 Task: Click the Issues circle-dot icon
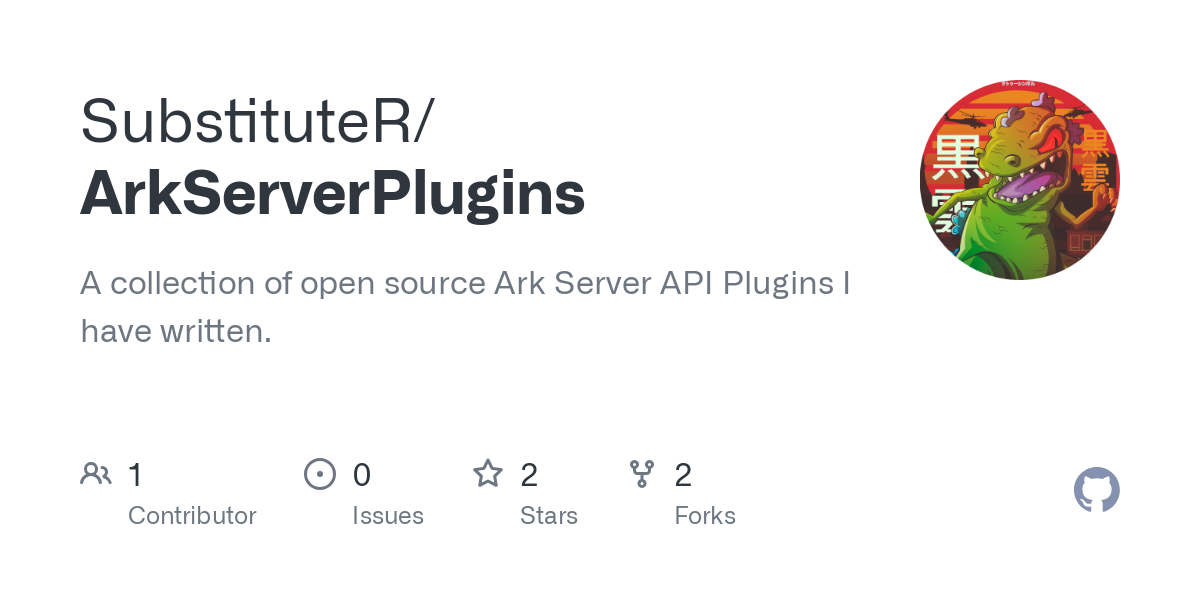(320, 474)
